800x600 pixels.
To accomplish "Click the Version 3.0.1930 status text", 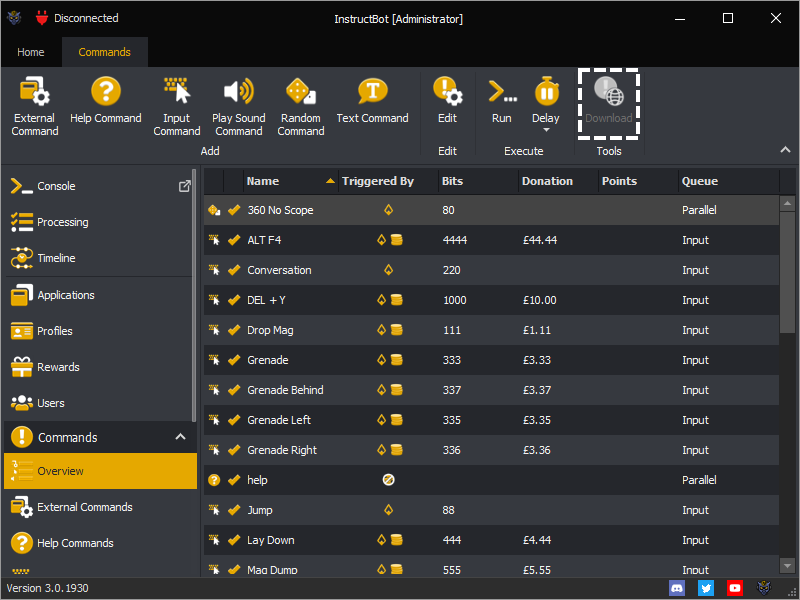I will click(x=47, y=588).
